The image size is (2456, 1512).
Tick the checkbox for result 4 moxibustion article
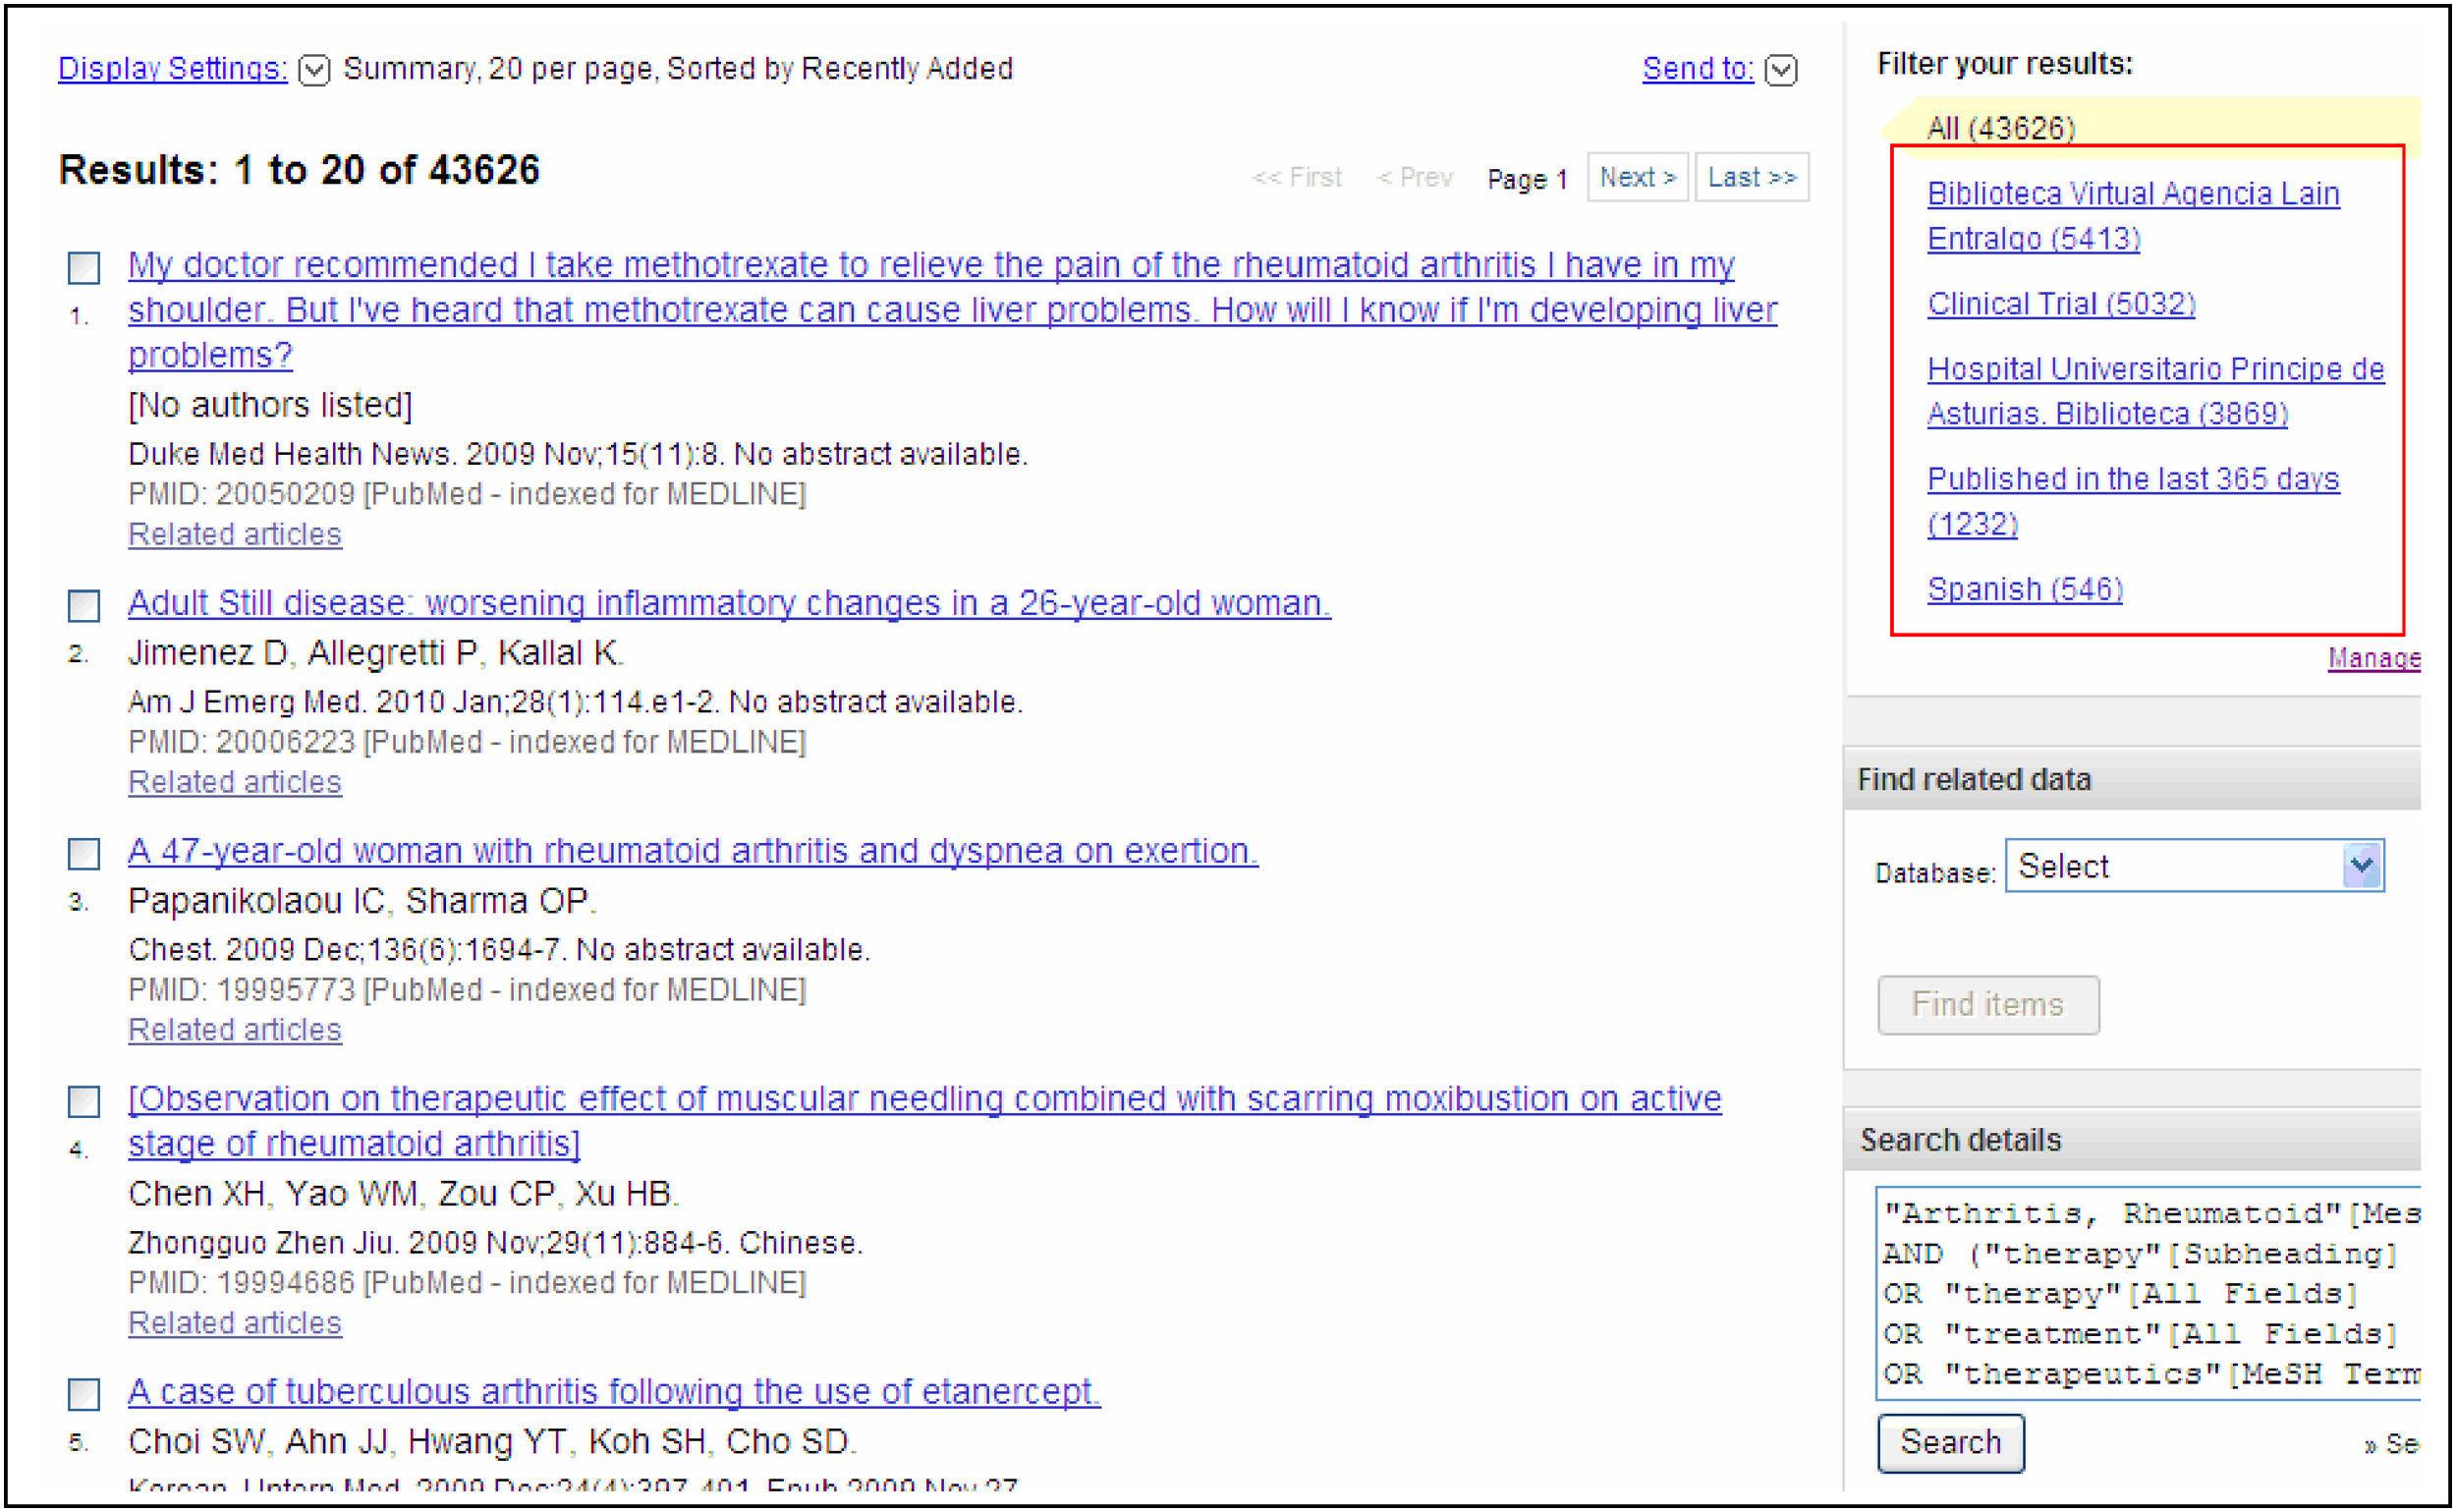(x=84, y=1101)
